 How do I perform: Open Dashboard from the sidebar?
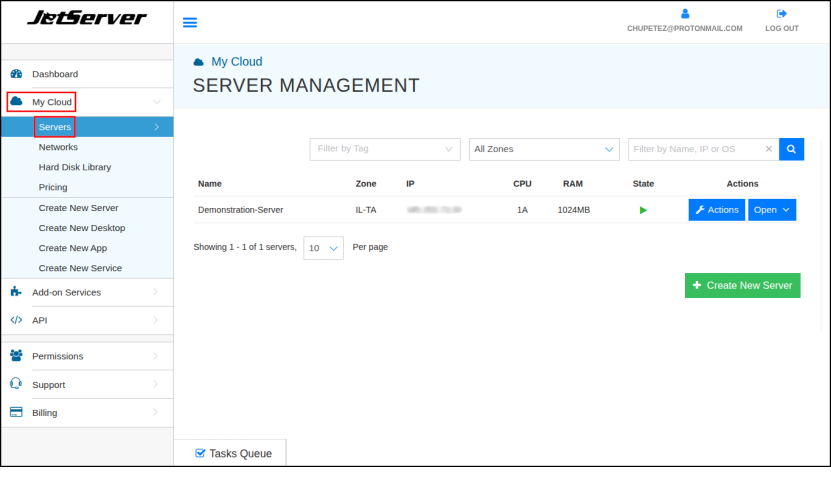(x=54, y=74)
